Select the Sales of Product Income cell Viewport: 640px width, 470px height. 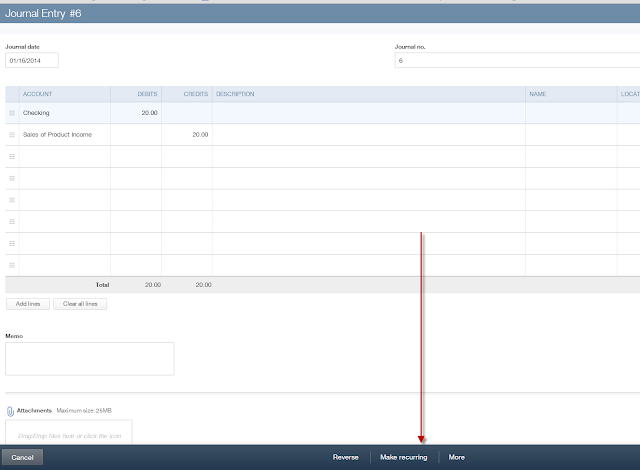(x=64, y=135)
